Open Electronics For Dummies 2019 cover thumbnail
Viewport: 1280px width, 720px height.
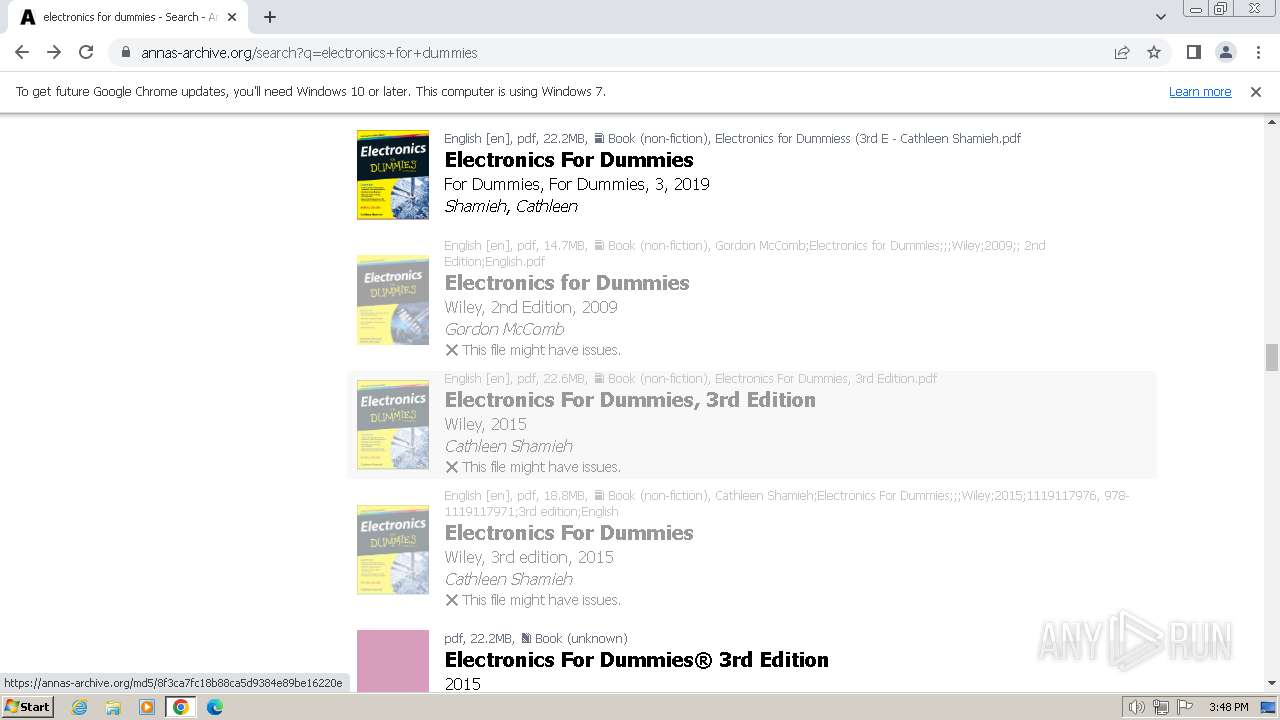pos(393,175)
